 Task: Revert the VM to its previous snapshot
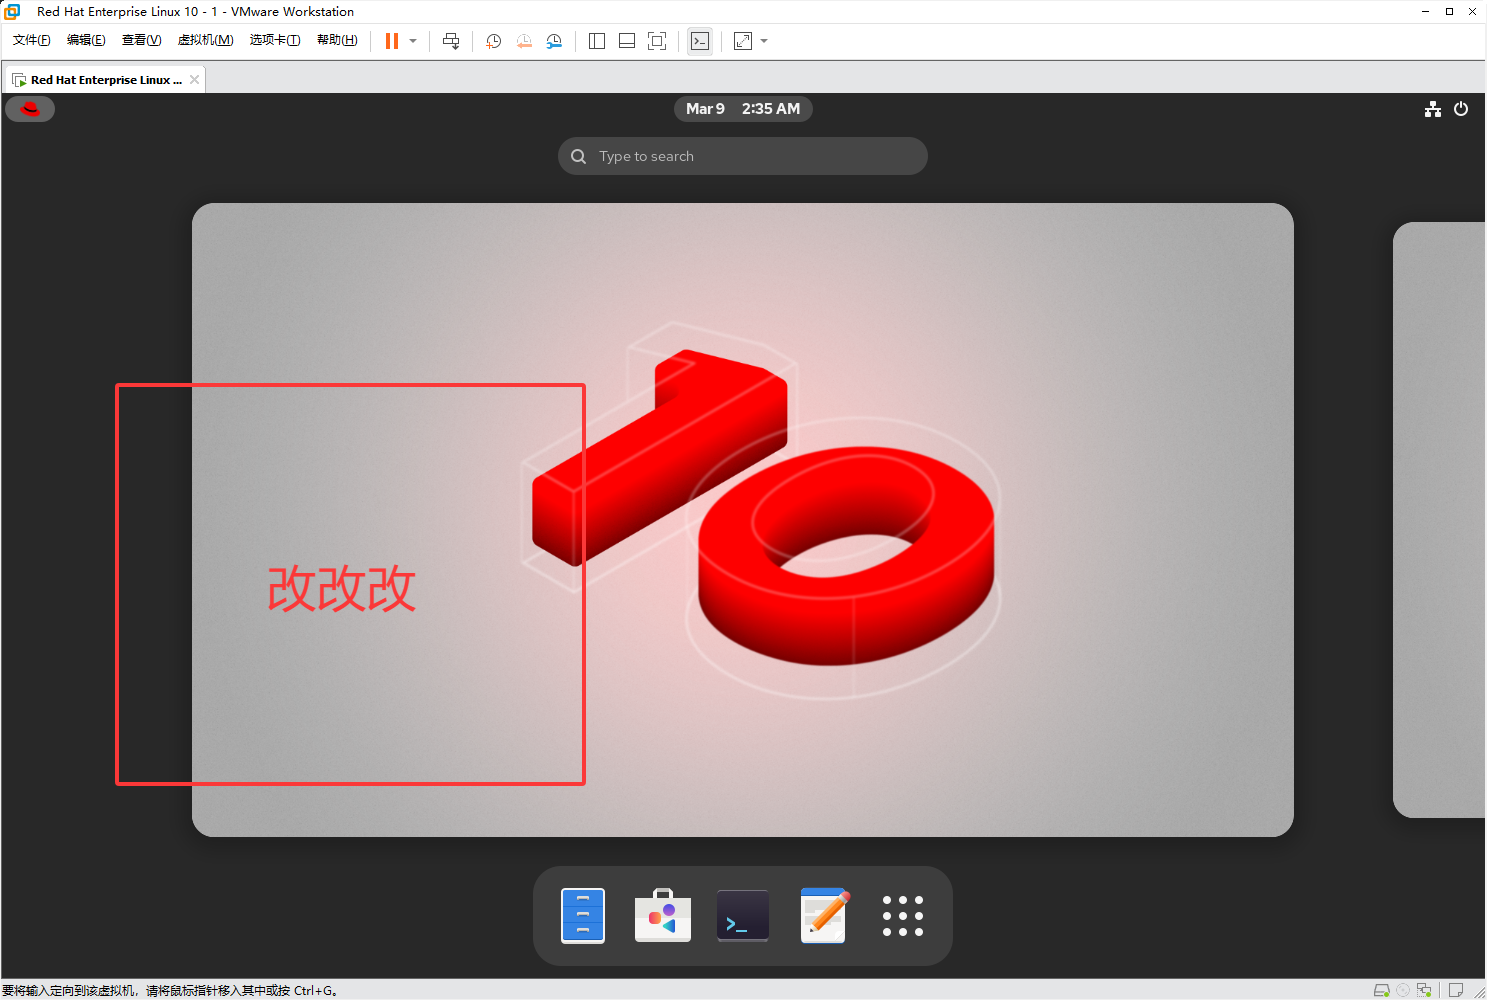[524, 41]
